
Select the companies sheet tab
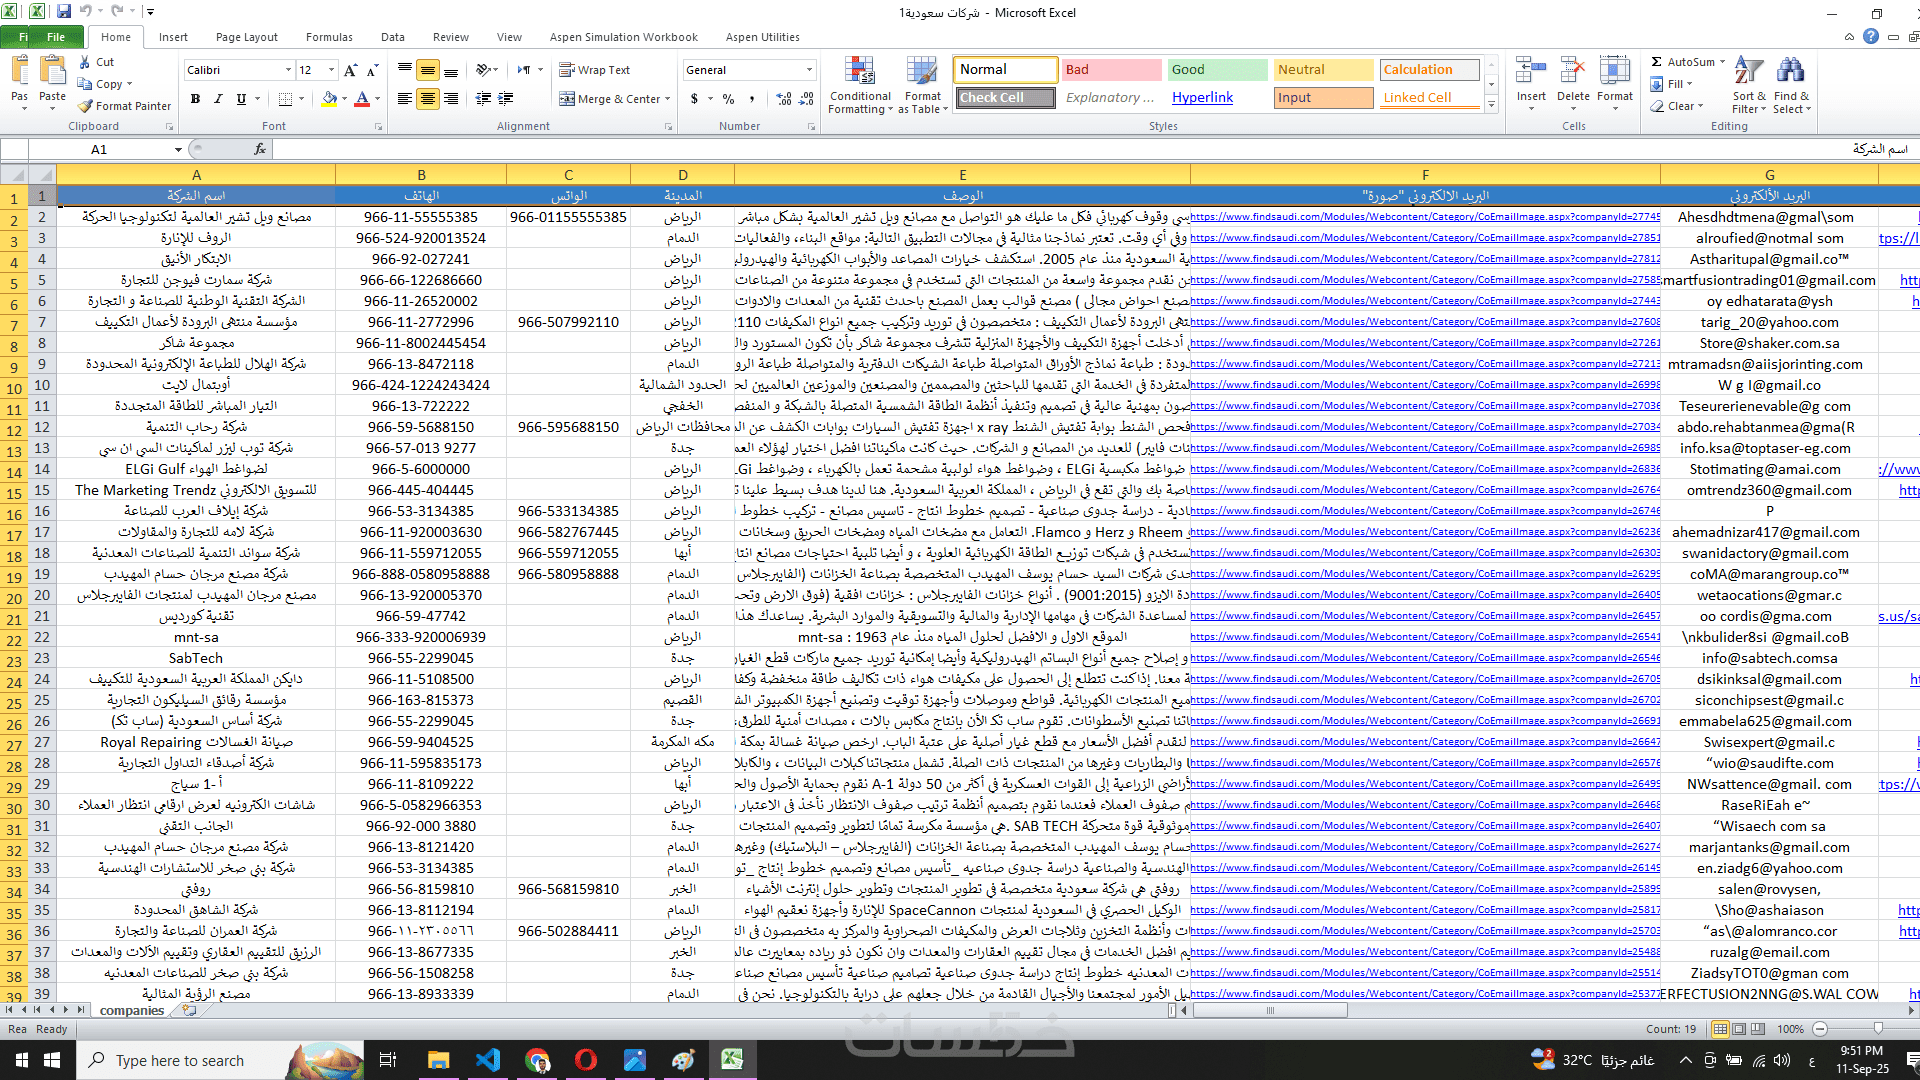click(x=131, y=1011)
